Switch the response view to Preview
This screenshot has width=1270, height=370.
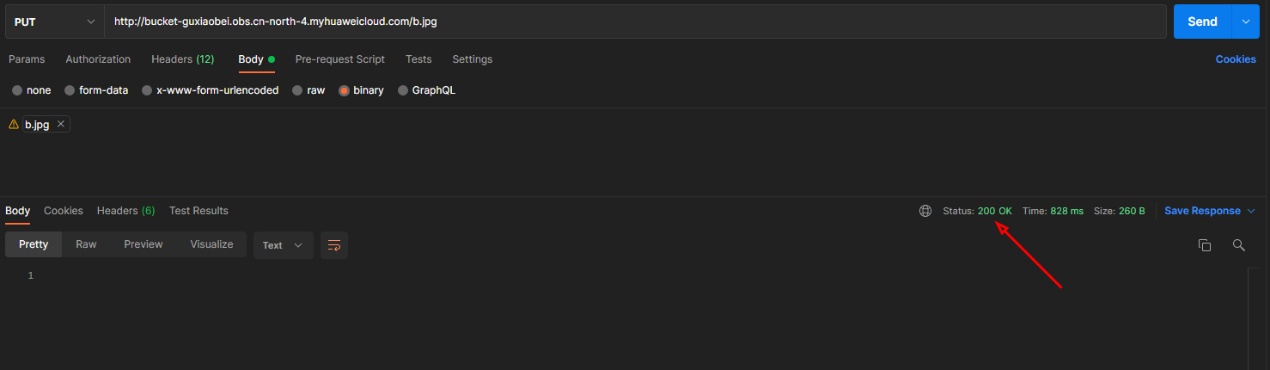[x=143, y=244]
